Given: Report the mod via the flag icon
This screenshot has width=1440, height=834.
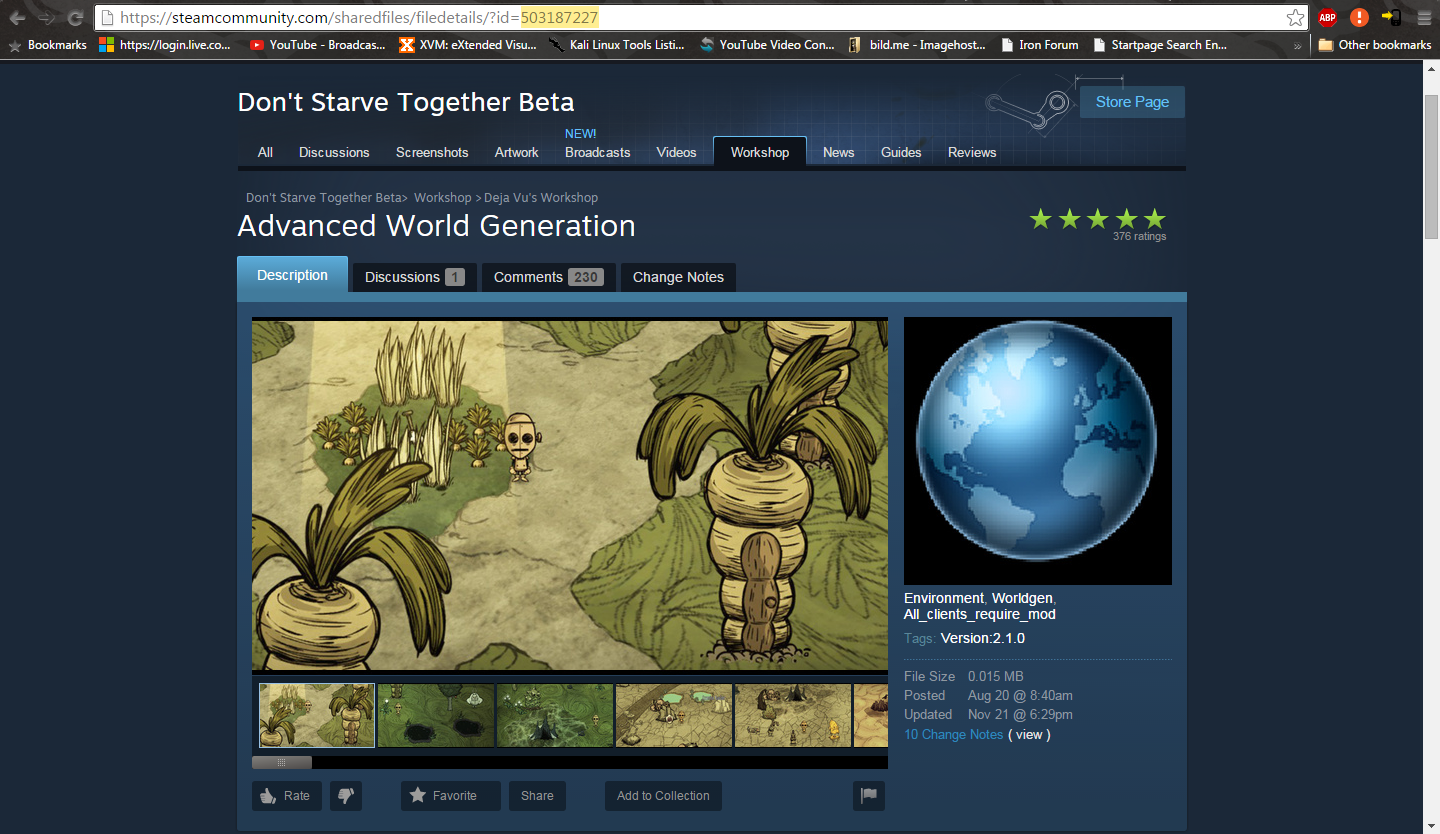Looking at the screenshot, I should coord(868,795).
